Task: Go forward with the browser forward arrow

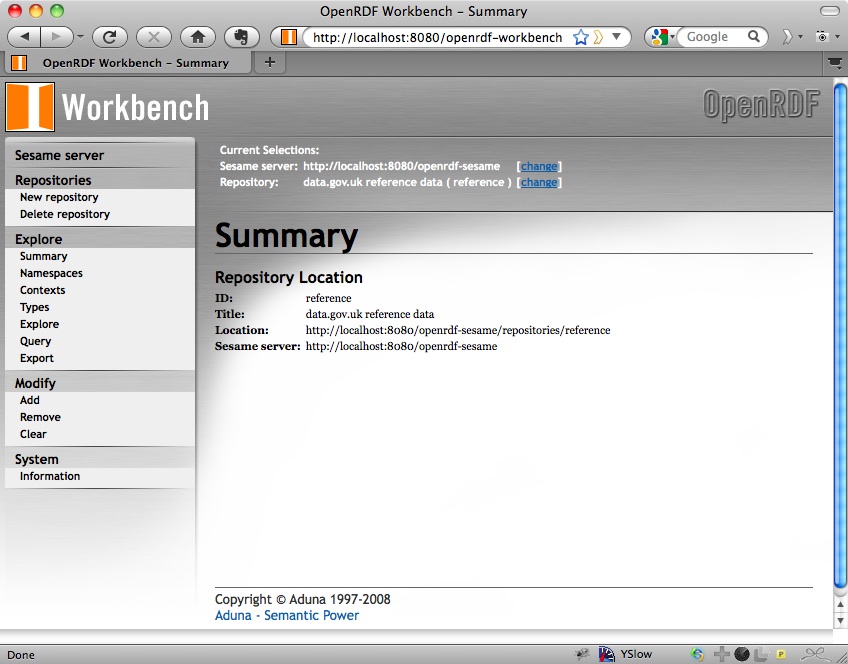Action: (x=56, y=37)
